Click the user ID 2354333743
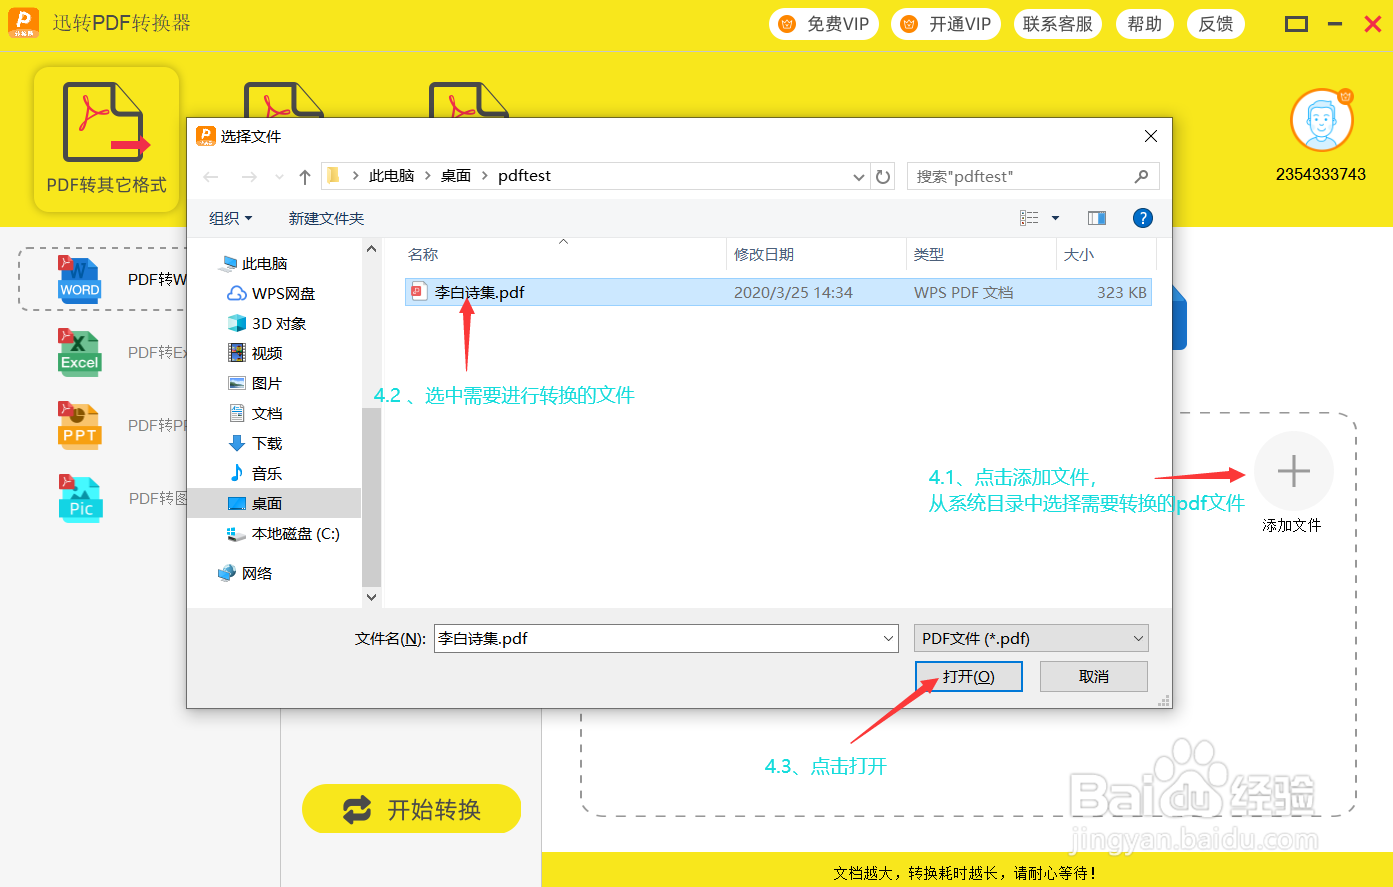 click(1321, 174)
